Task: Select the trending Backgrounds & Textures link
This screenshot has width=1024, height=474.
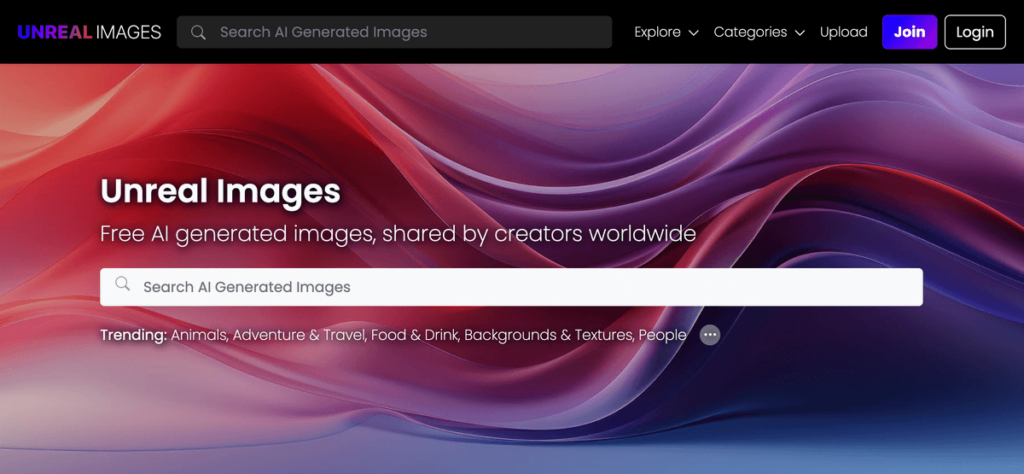Action: (548, 336)
